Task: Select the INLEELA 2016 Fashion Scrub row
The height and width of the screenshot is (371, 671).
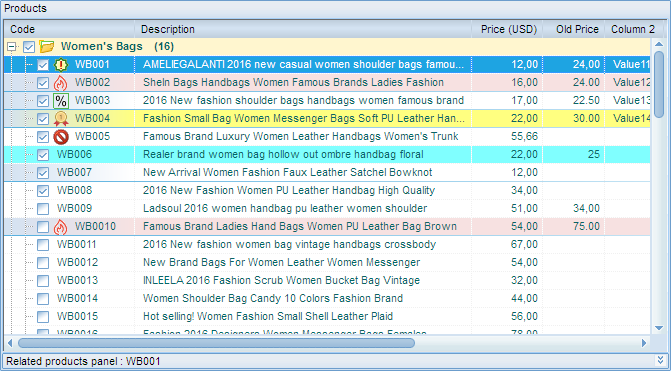Action: pos(327,280)
